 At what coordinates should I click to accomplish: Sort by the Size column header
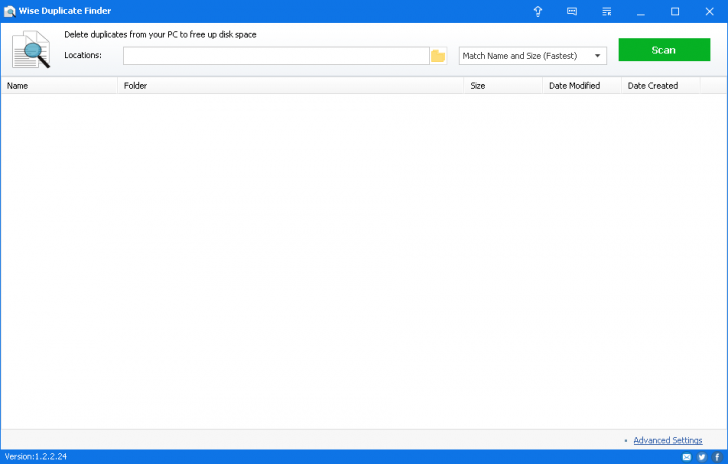tap(503, 85)
